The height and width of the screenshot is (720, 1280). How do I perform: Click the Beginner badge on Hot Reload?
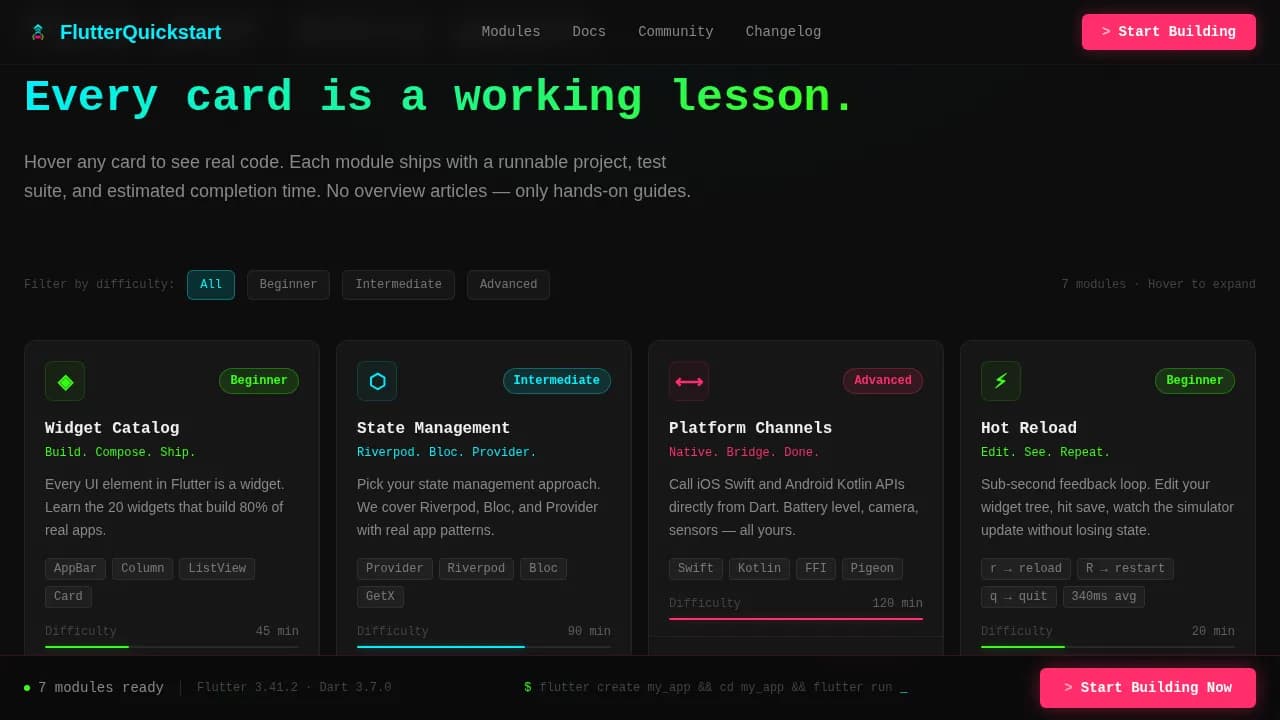tap(1195, 381)
